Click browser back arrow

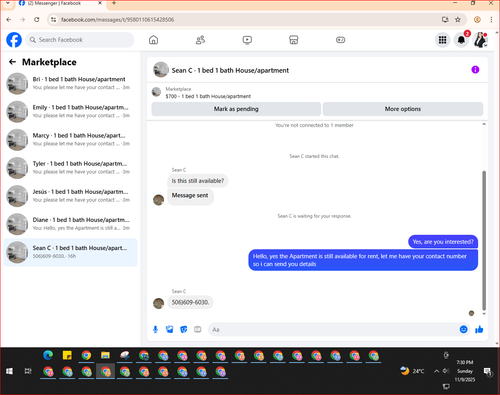9,20
